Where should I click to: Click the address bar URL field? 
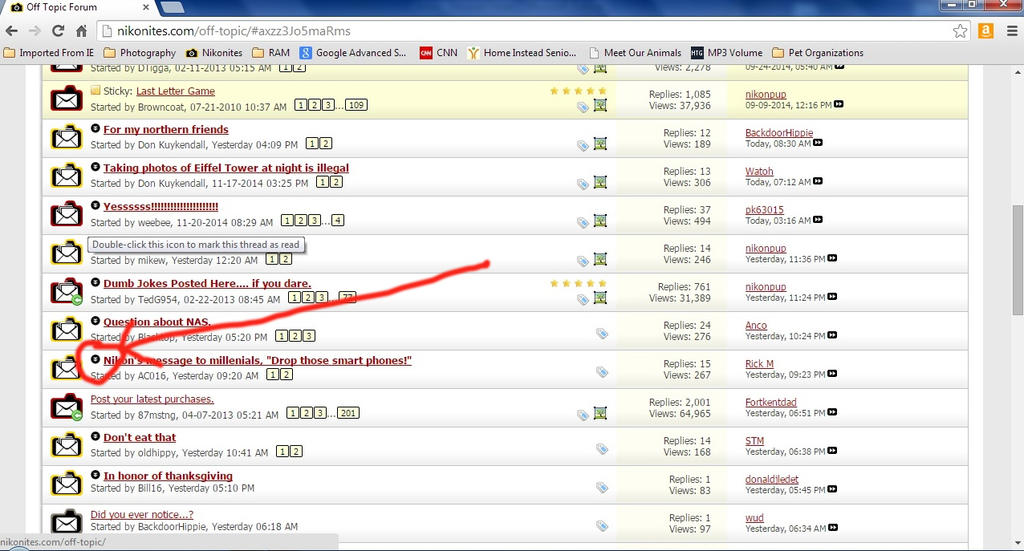500,30
